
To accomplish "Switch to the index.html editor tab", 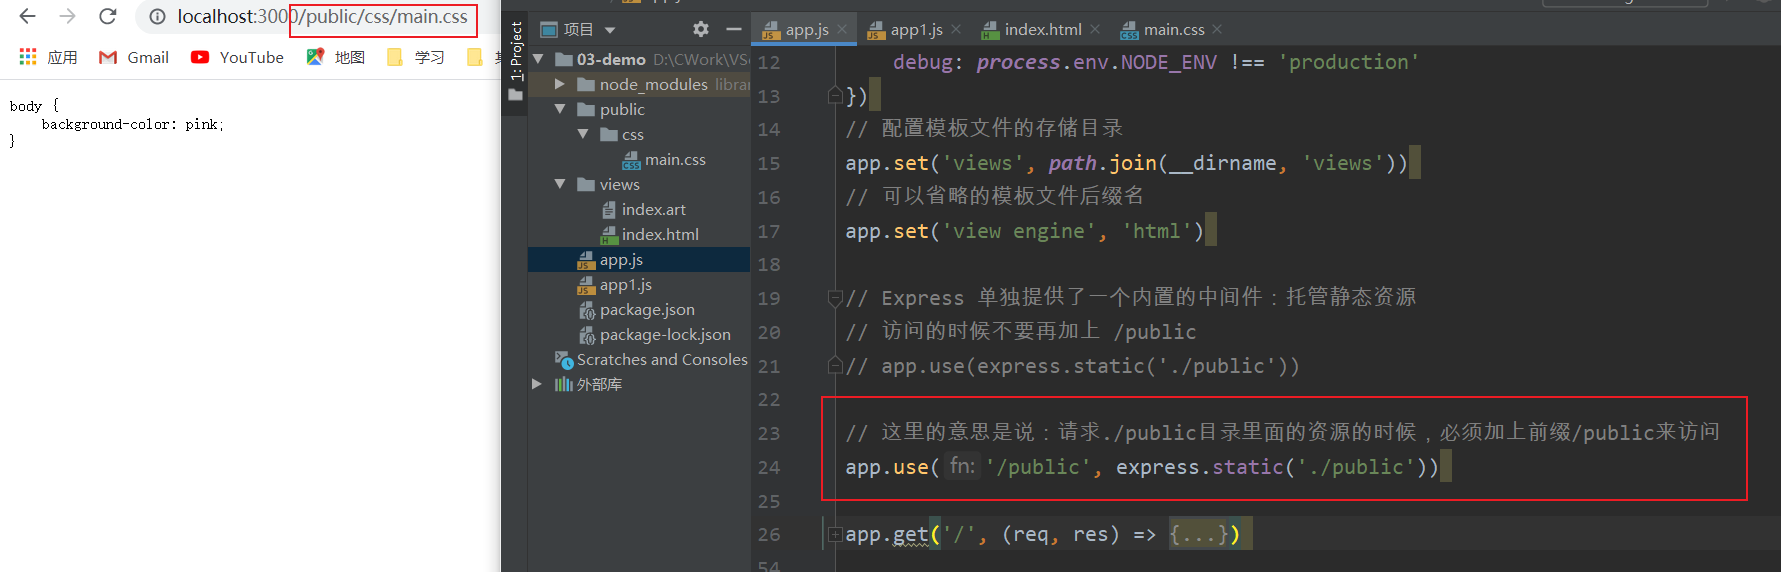I will [1041, 30].
